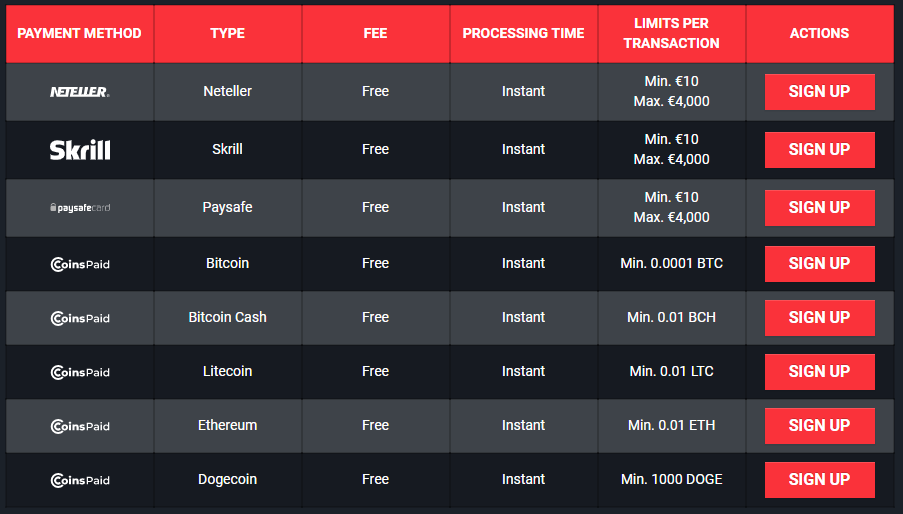The height and width of the screenshot is (514, 903).
Task: Click the Type column header
Action: click(227, 33)
